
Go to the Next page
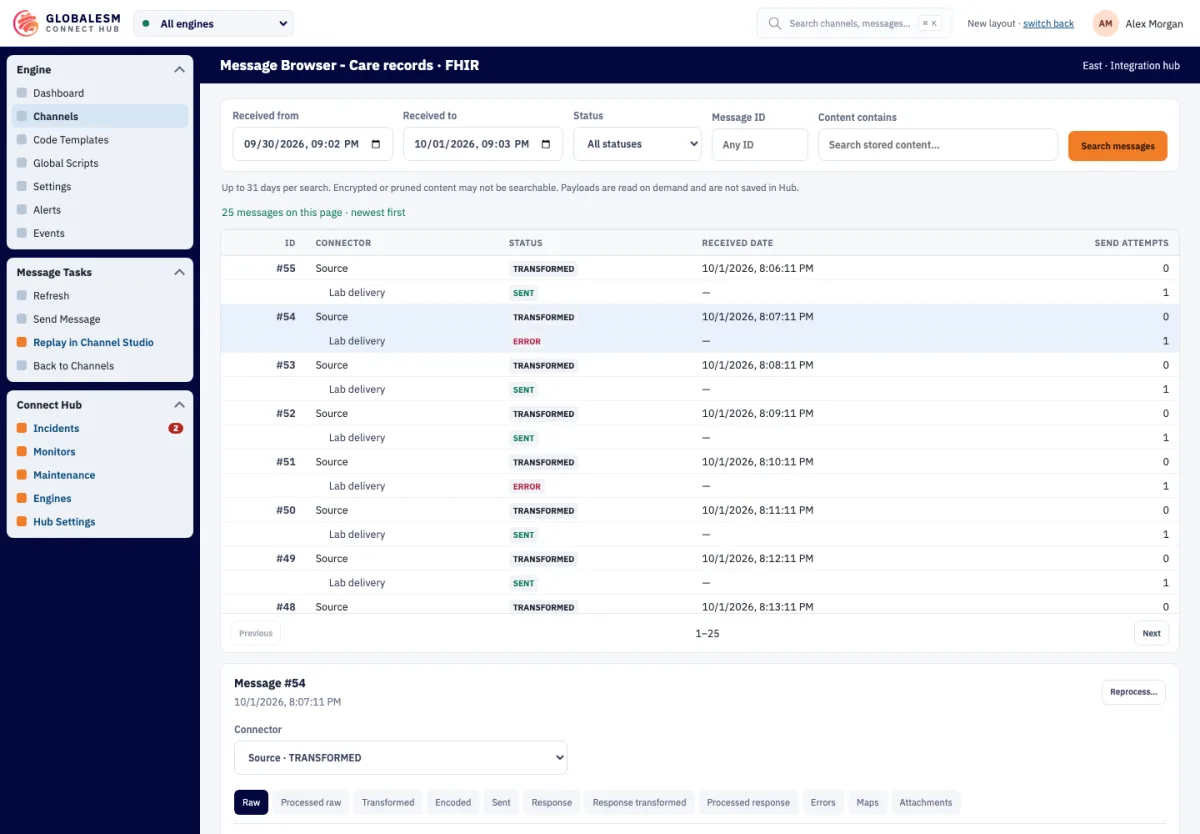click(x=1151, y=633)
